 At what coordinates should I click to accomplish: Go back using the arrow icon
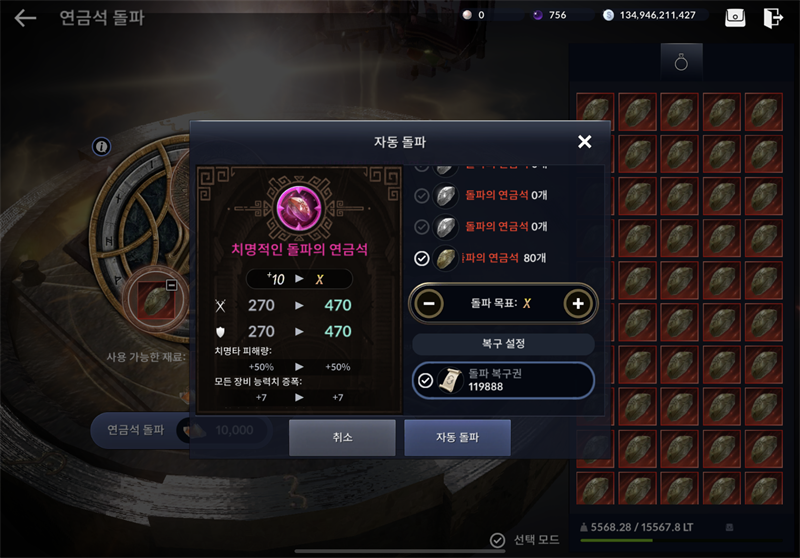[25, 18]
